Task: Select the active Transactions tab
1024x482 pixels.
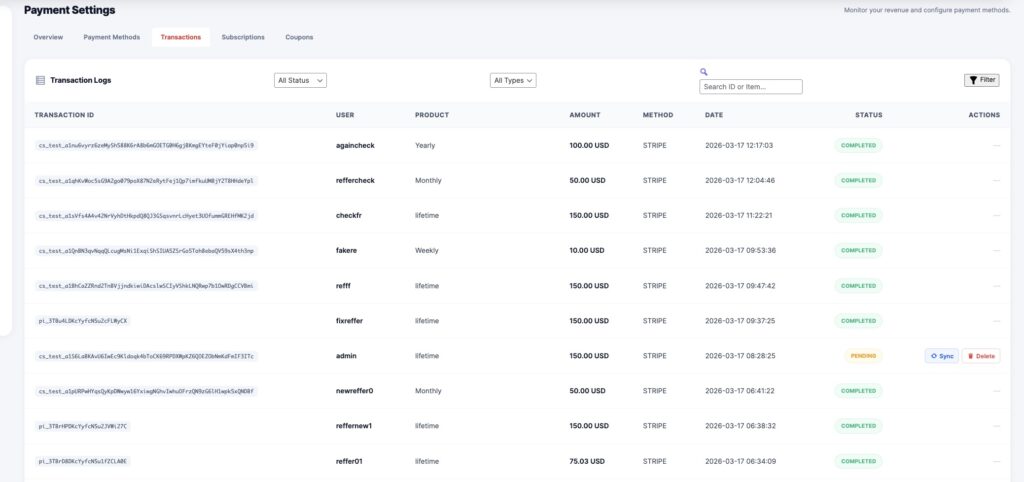Action: click(181, 37)
